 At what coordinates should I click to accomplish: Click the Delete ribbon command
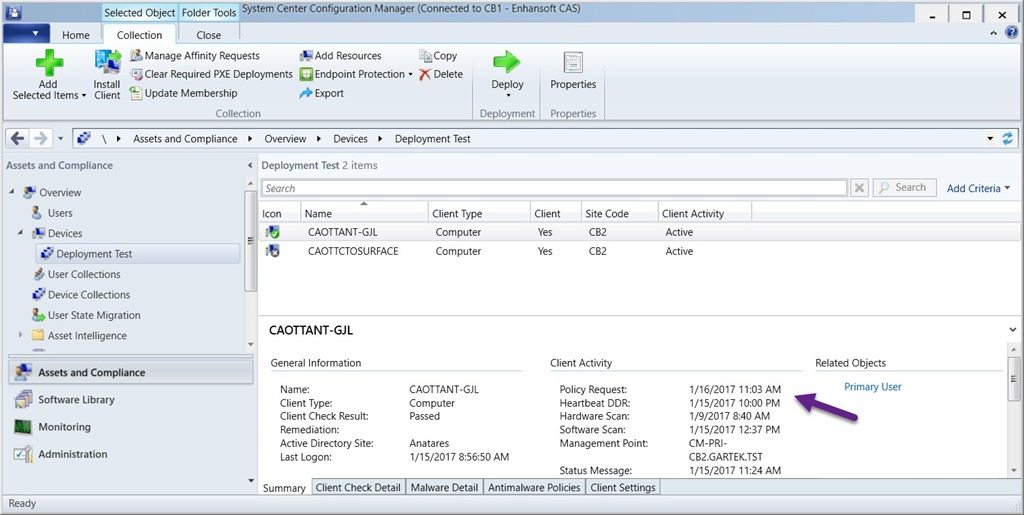[441, 74]
